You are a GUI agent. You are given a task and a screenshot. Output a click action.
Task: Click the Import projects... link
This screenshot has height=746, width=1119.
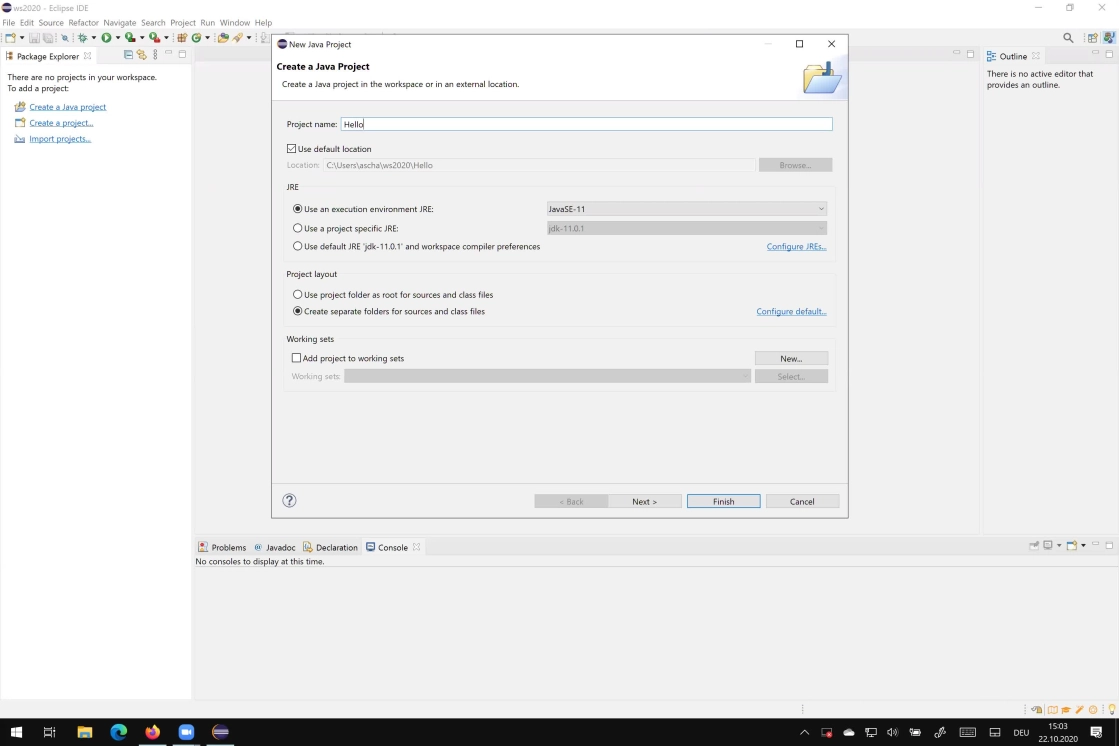click(x=60, y=138)
